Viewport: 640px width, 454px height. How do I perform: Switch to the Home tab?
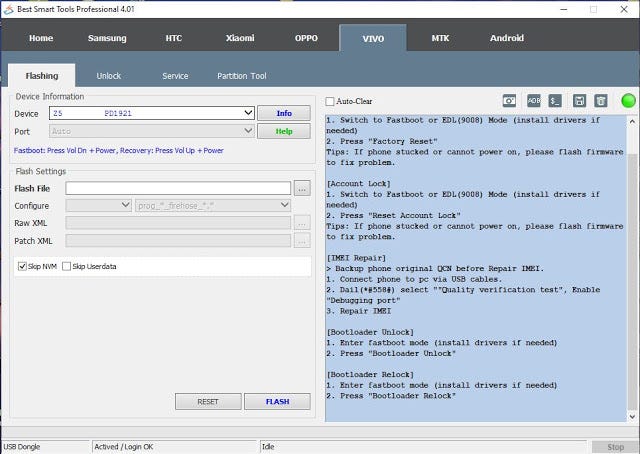[x=41, y=38]
